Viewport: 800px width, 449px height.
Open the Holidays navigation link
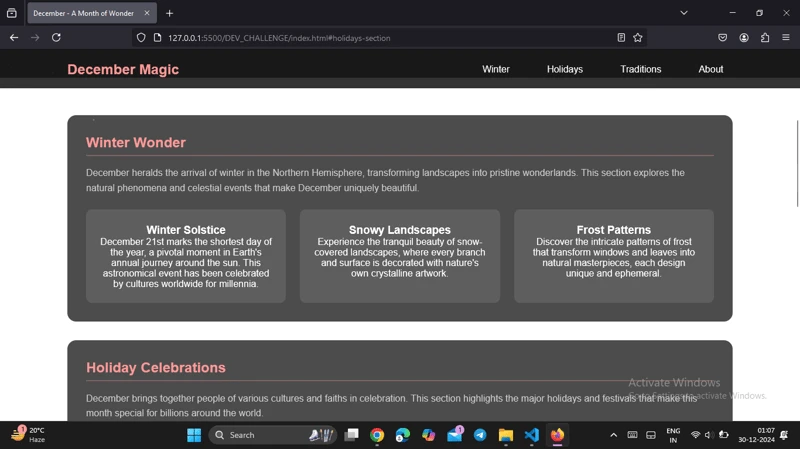[x=565, y=69]
